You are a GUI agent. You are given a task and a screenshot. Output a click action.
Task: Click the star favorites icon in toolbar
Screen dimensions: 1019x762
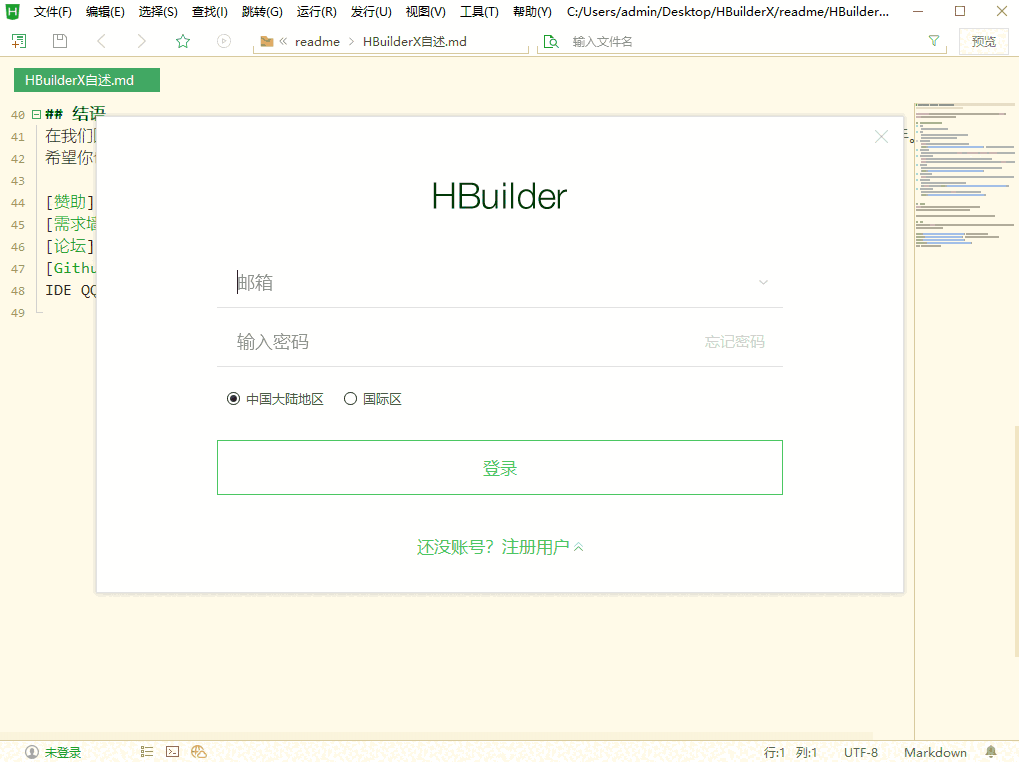point(182,41)
